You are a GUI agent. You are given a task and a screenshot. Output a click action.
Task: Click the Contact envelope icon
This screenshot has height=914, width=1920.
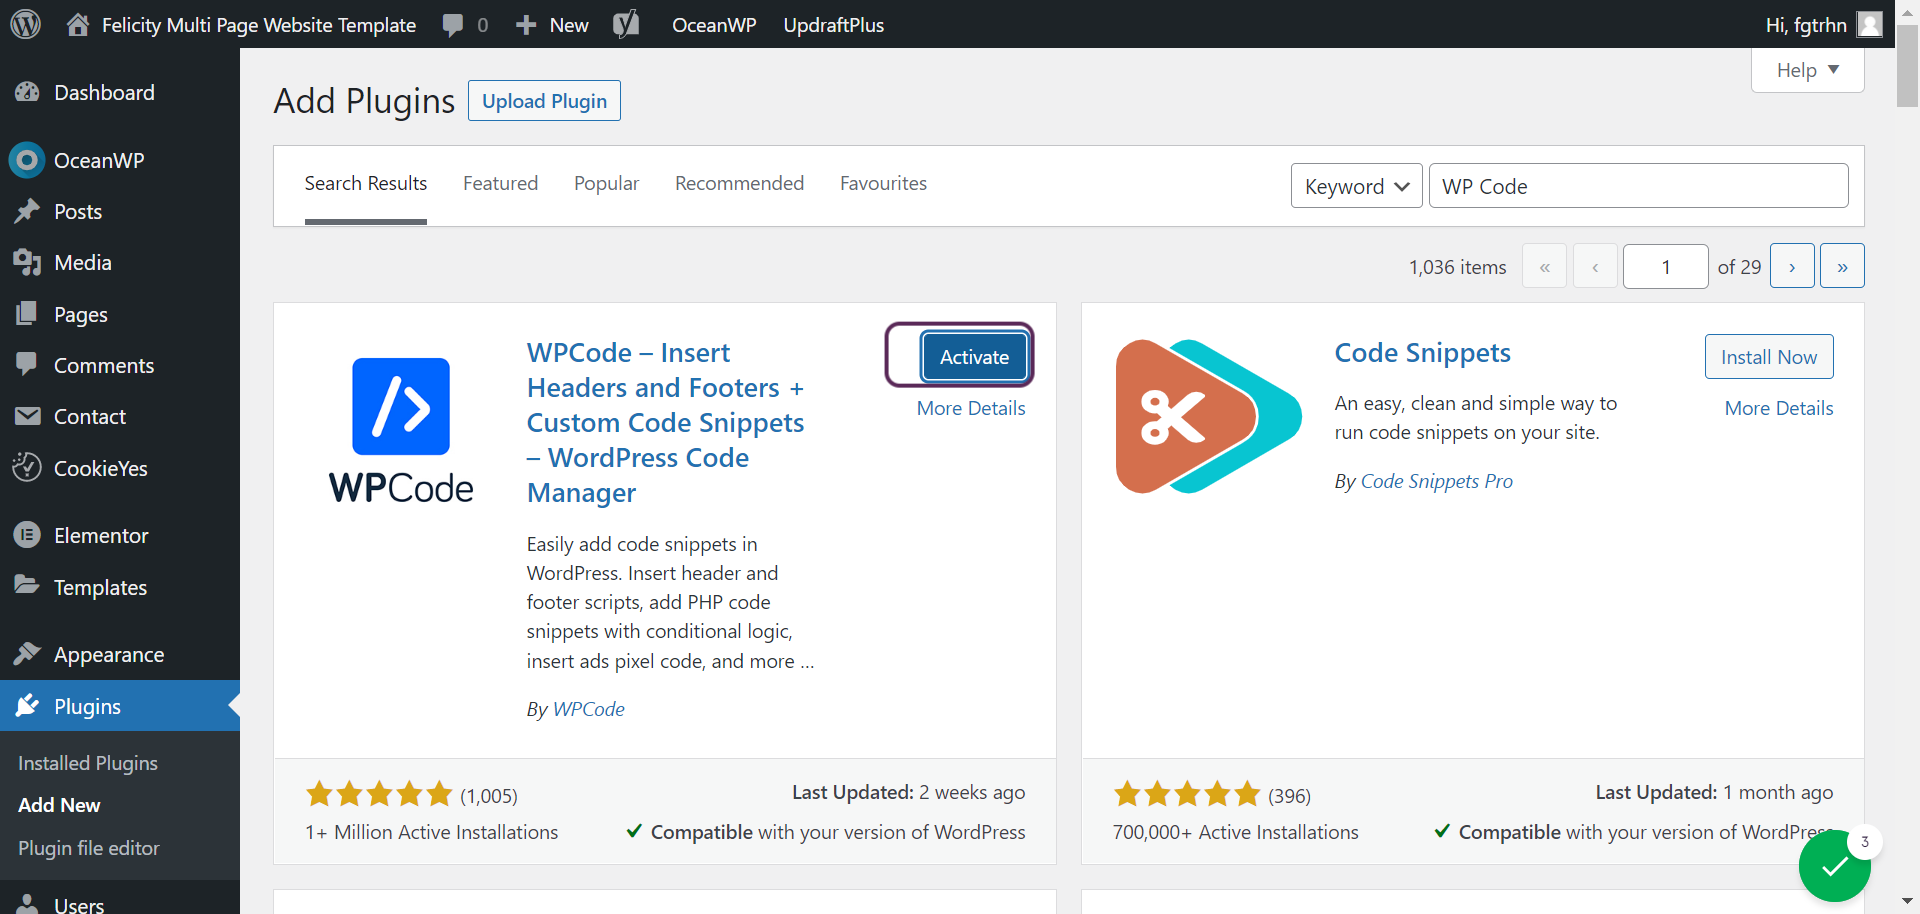27,416
